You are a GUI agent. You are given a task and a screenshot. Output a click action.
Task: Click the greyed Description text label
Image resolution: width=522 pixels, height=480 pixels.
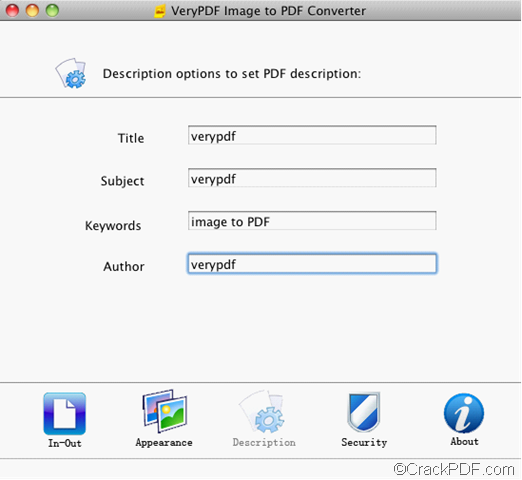pyautogui.click(x=264, y=442)
